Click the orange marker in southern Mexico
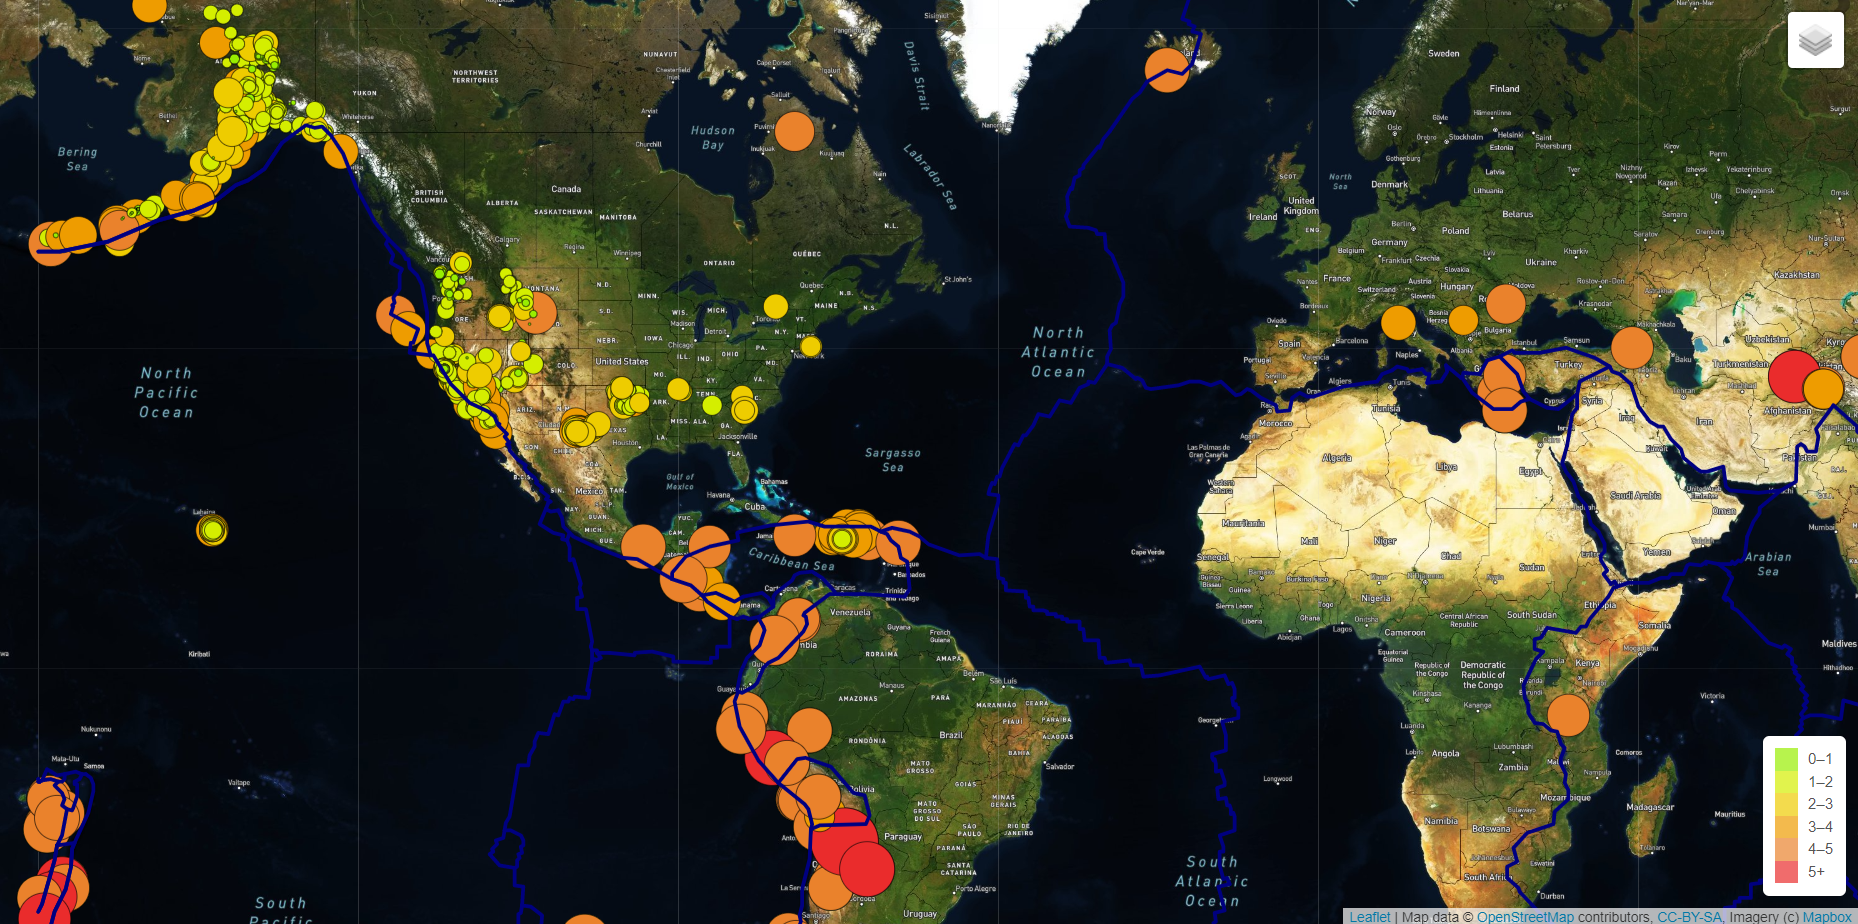Image resolution: width=1858 pixels, height=924 pixels. pyautogui.click(x=643, y=546)
